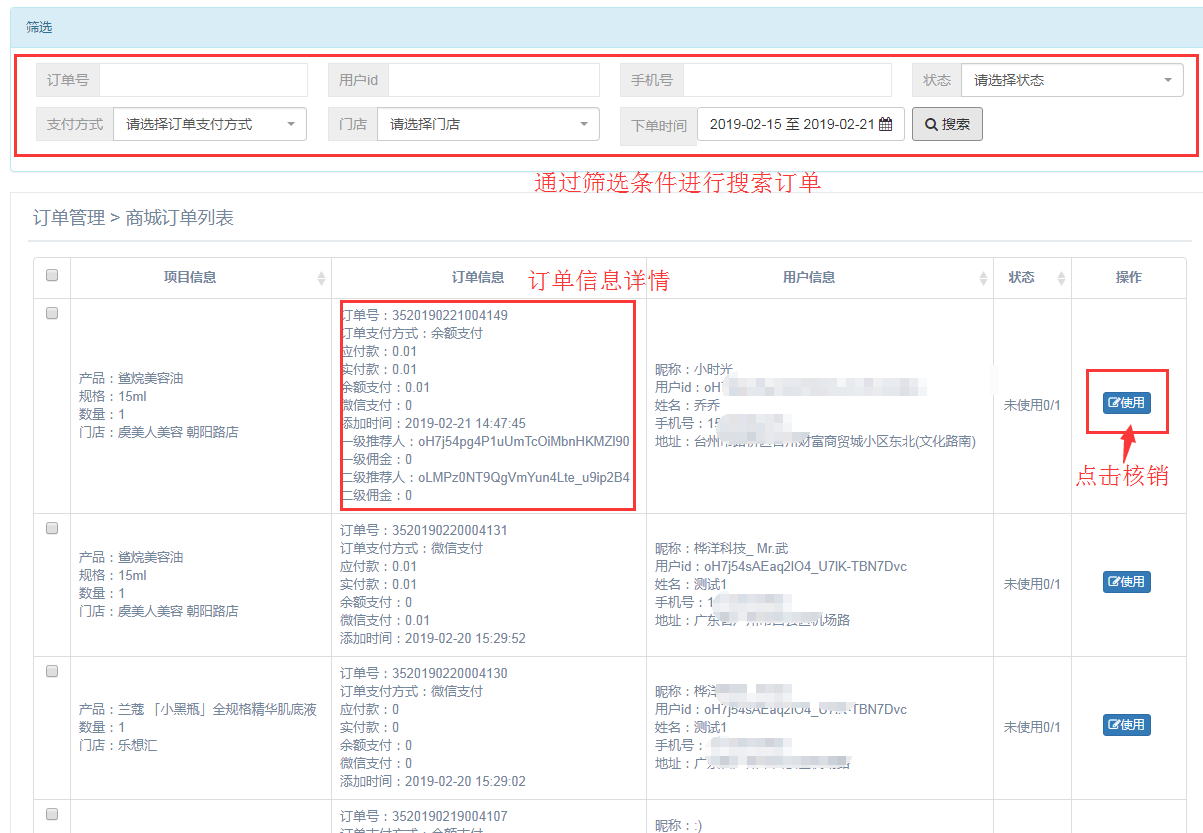Click the 手机号 phone number field
This screenshot has width=1203, height=833.
[786, 80]
